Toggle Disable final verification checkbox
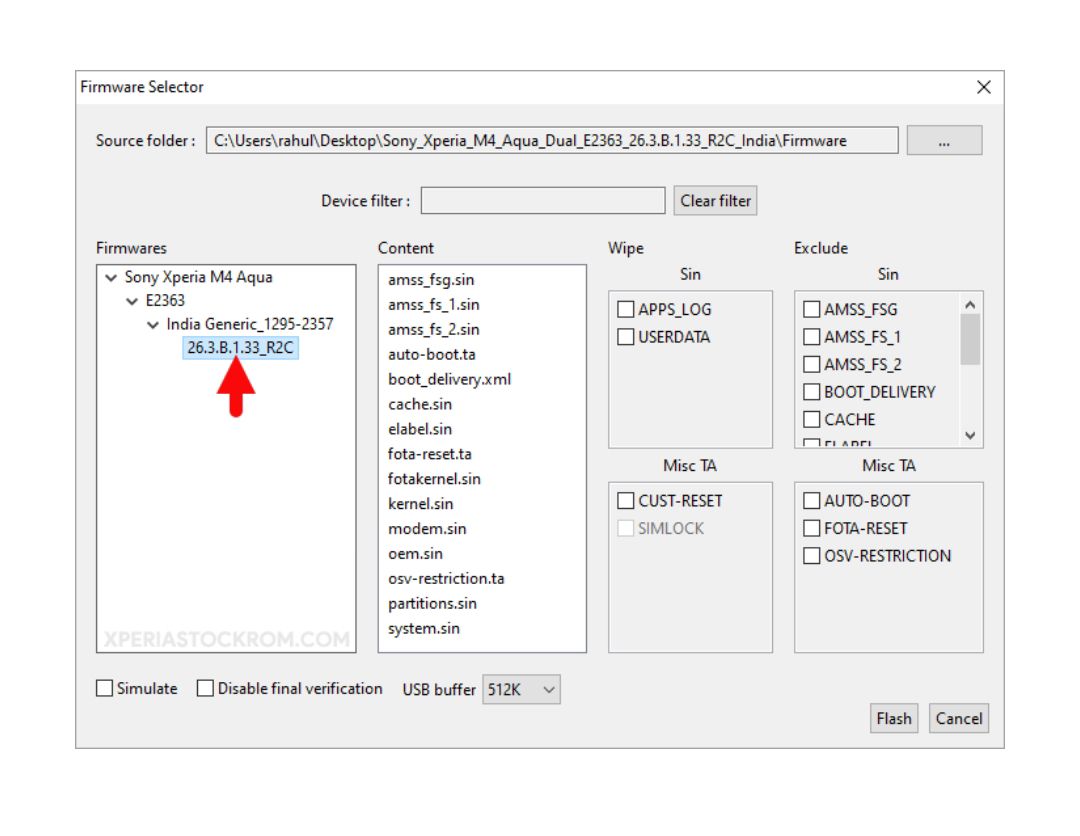The height and width of the screenshot is (836, 1080). point(205,688)
